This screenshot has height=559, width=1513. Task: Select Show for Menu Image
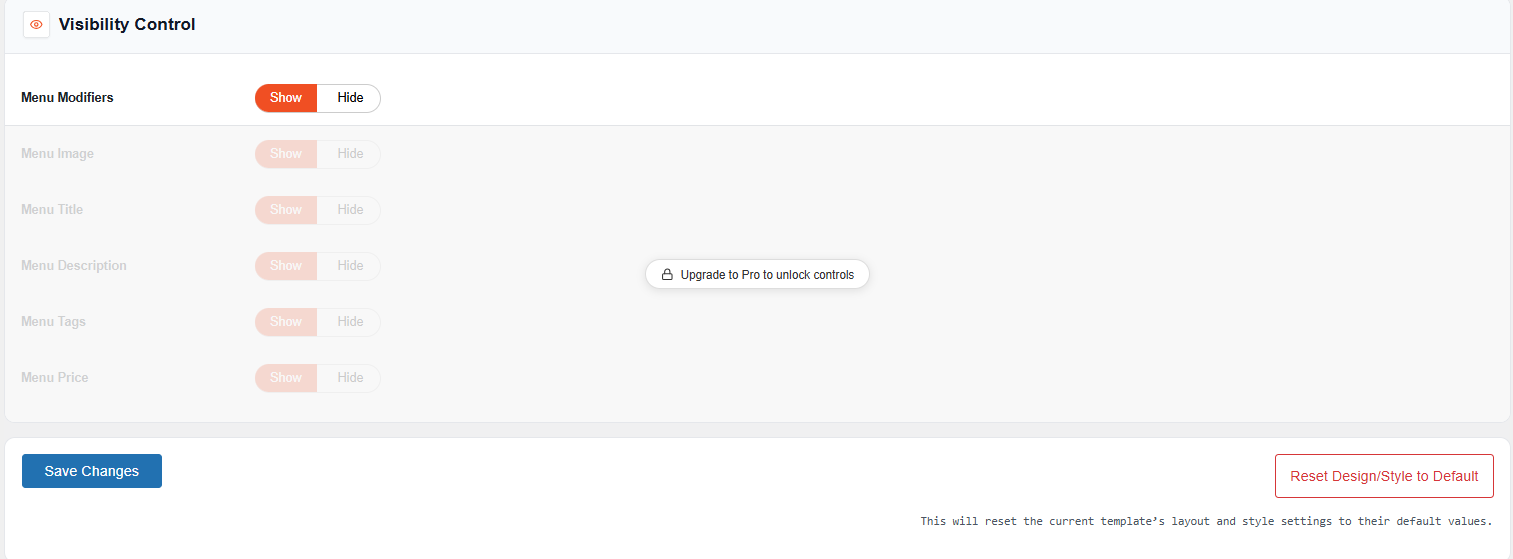coord(286,154)
